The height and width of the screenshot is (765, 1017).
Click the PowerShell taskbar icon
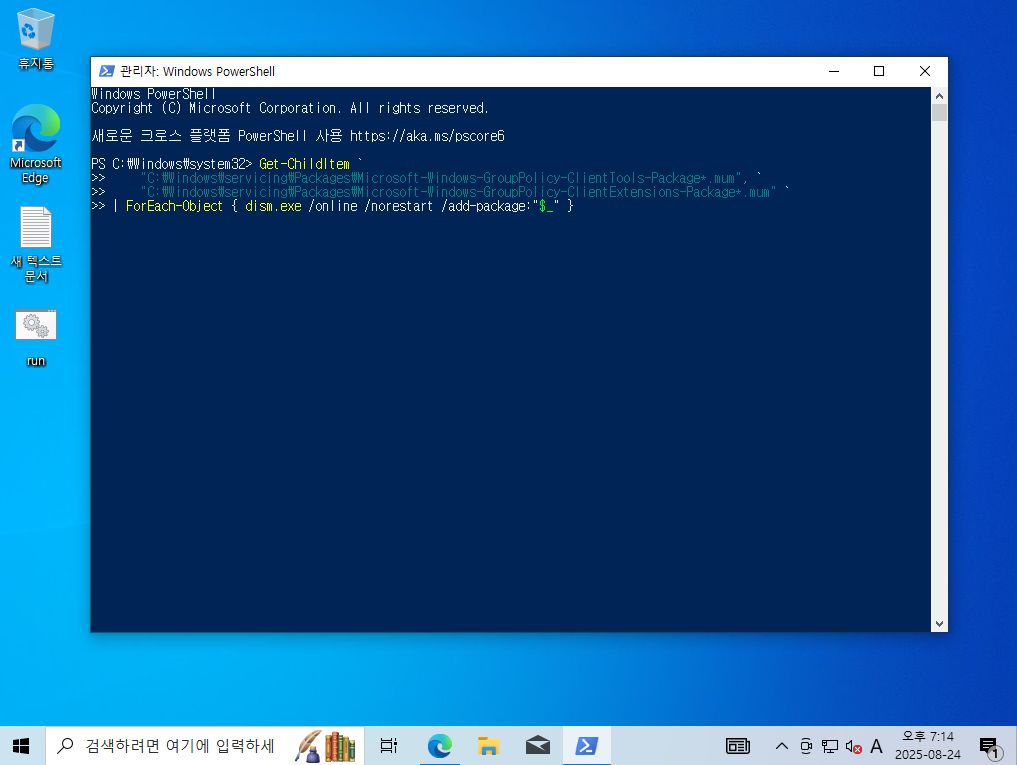587,746
